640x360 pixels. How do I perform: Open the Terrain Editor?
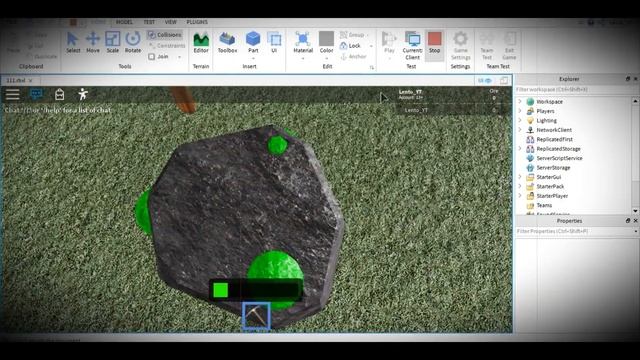pyautogui.click(x=201, y=42)
